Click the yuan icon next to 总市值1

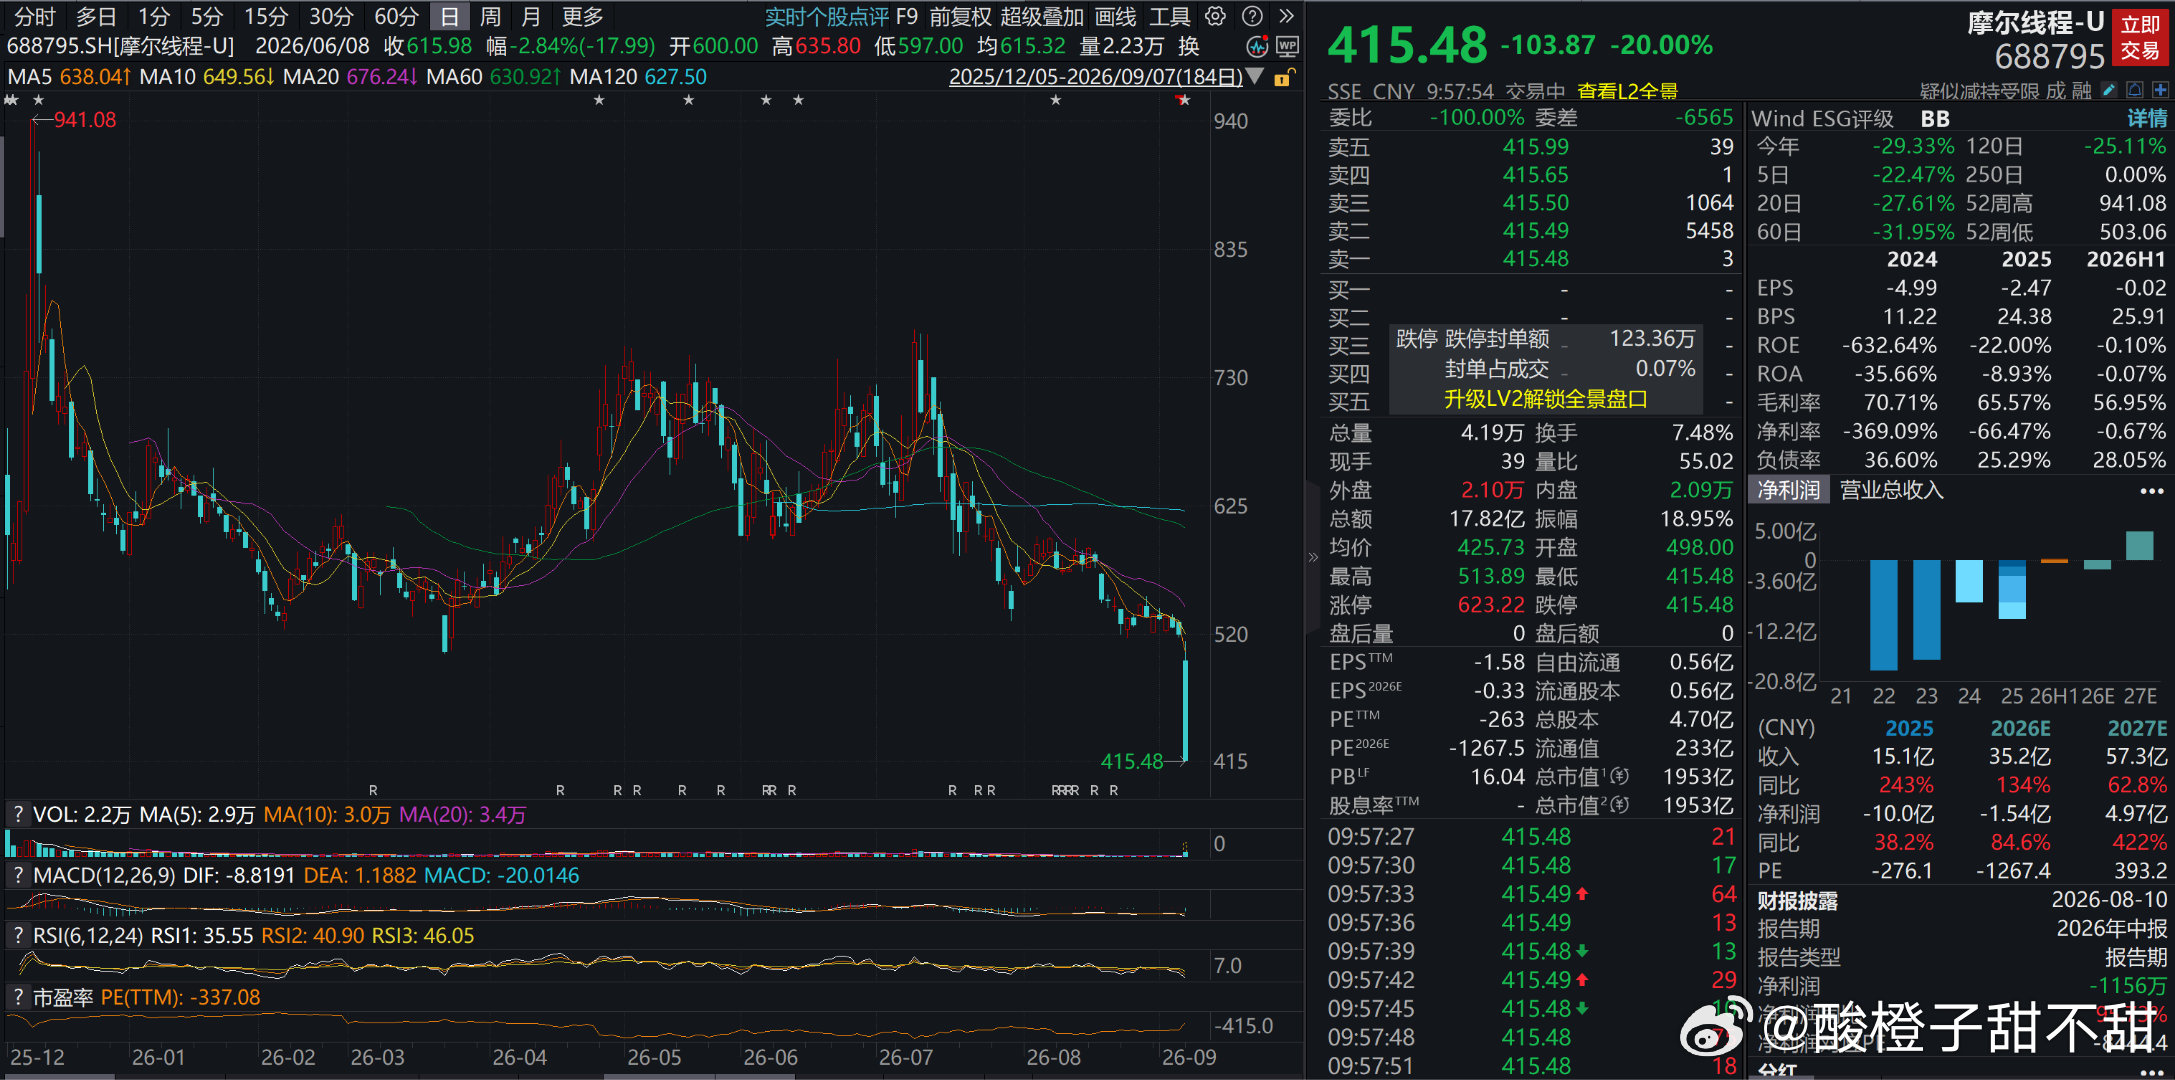[x=1620, y=776]
